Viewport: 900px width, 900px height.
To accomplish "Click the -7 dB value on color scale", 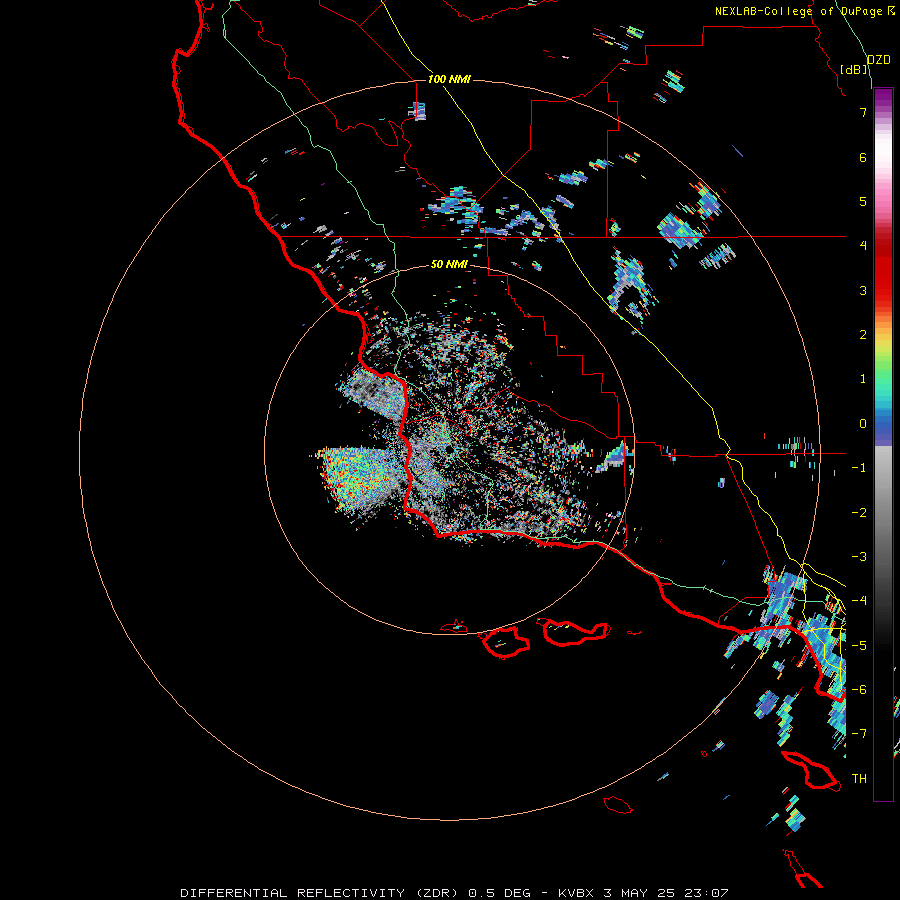I will 859,734.
